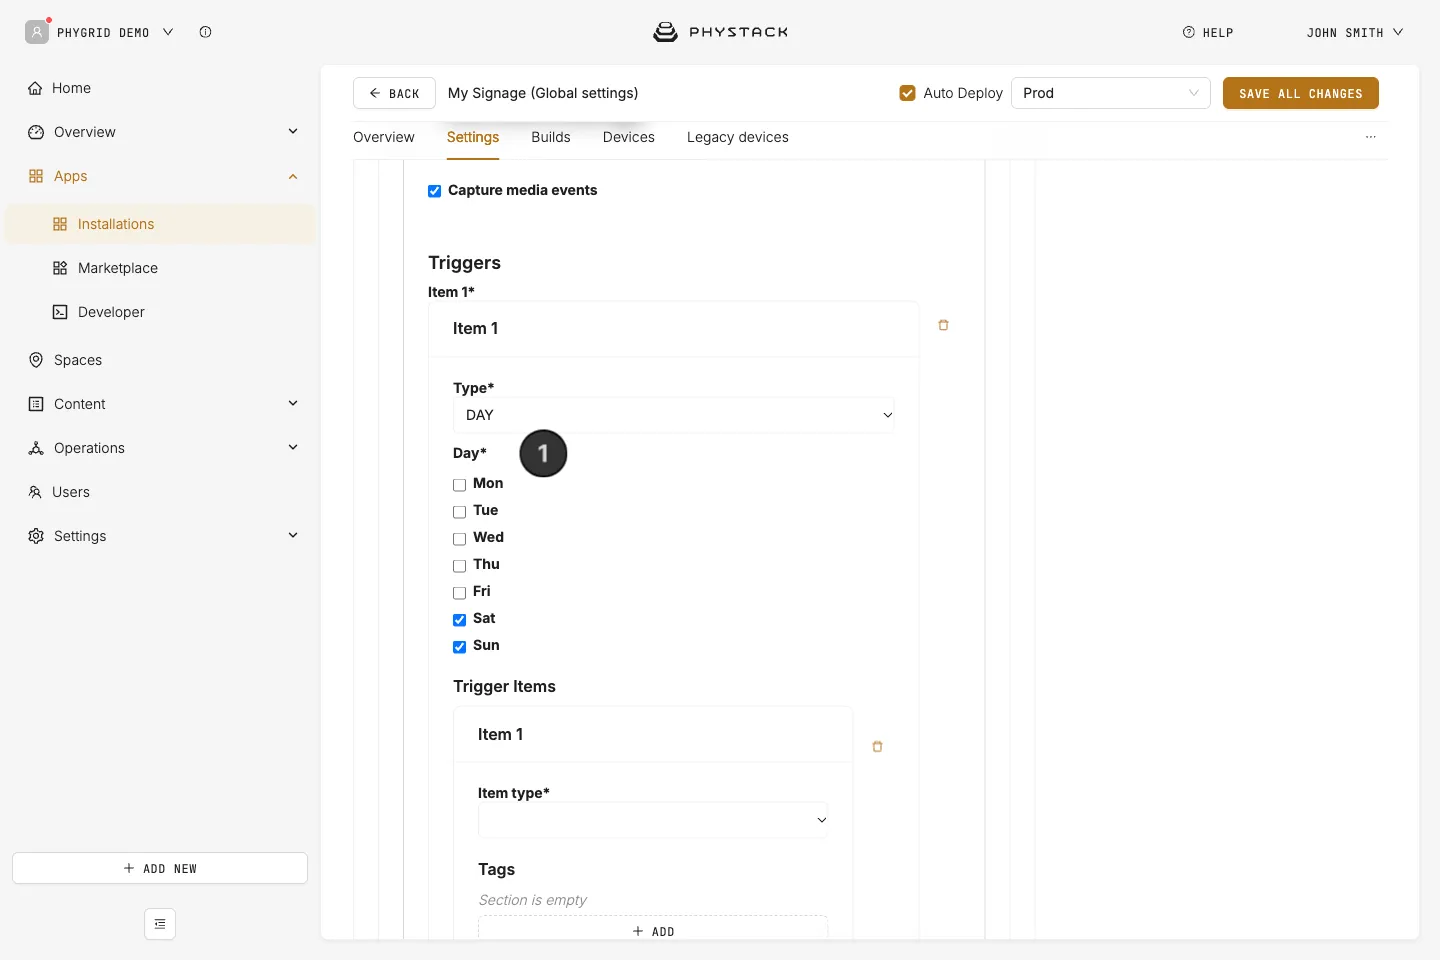The width and height of the screenshot is (1440, 960).
Task: Delete trigger Item 1 with trash icon
Action: tap(943, 325)
